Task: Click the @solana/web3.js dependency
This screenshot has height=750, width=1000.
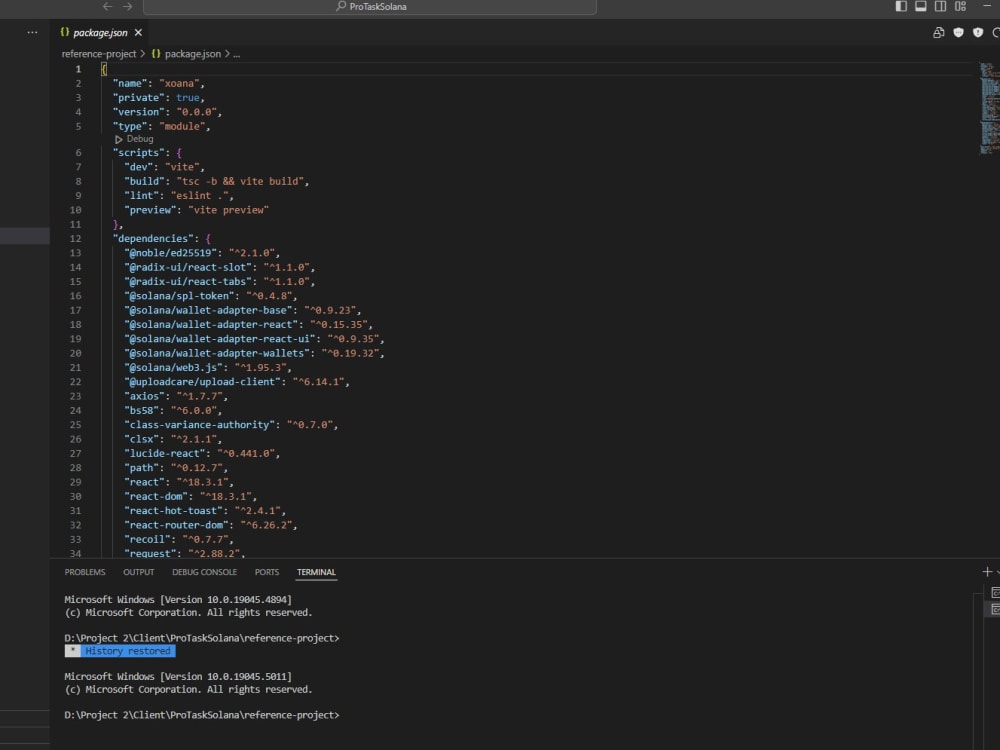Action: pyautogui.click(x=208, y=368)
